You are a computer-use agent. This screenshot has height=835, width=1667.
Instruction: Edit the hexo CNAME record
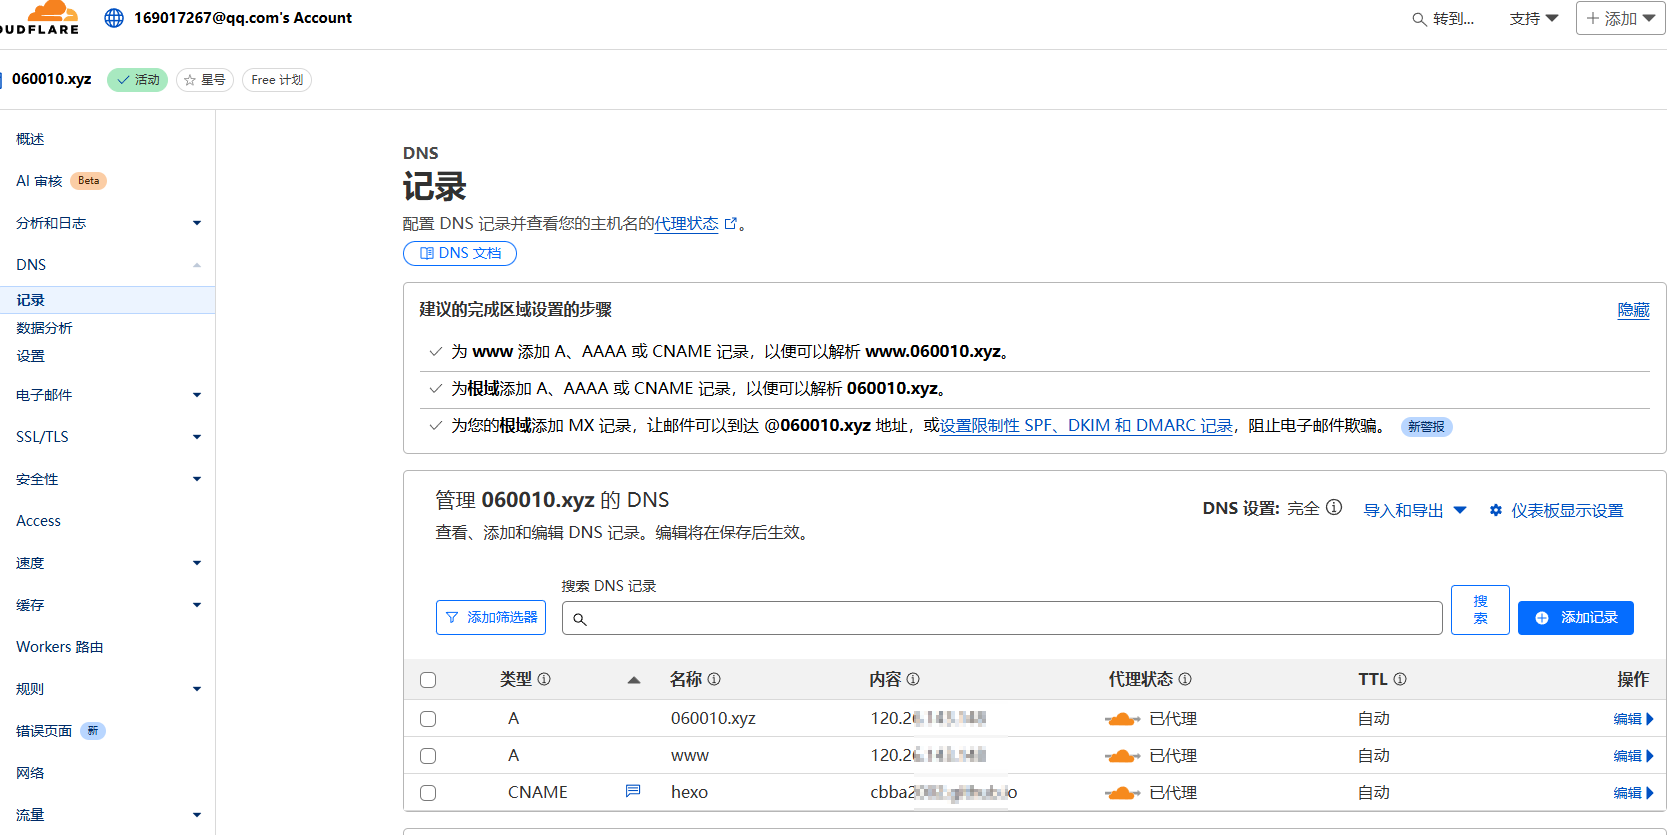(1634, 793)
